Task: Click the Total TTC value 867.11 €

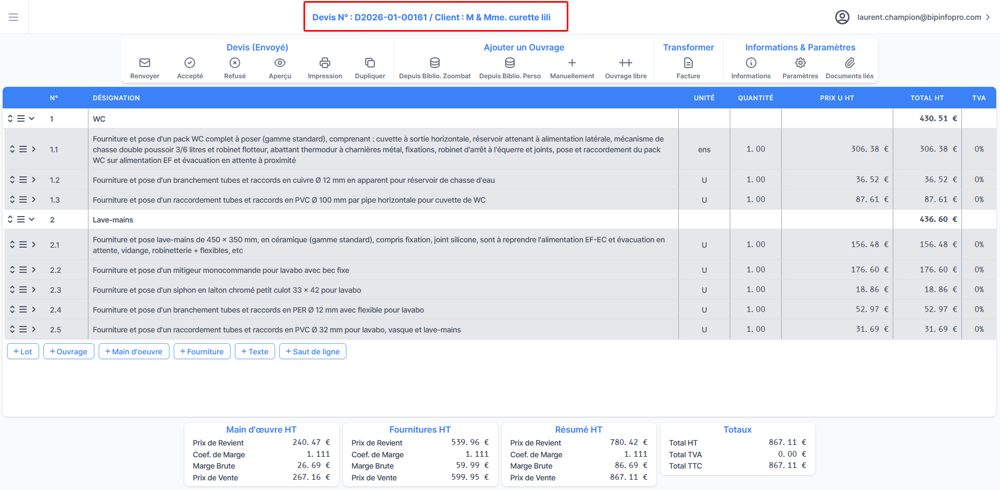Action: tap(787, 466)
